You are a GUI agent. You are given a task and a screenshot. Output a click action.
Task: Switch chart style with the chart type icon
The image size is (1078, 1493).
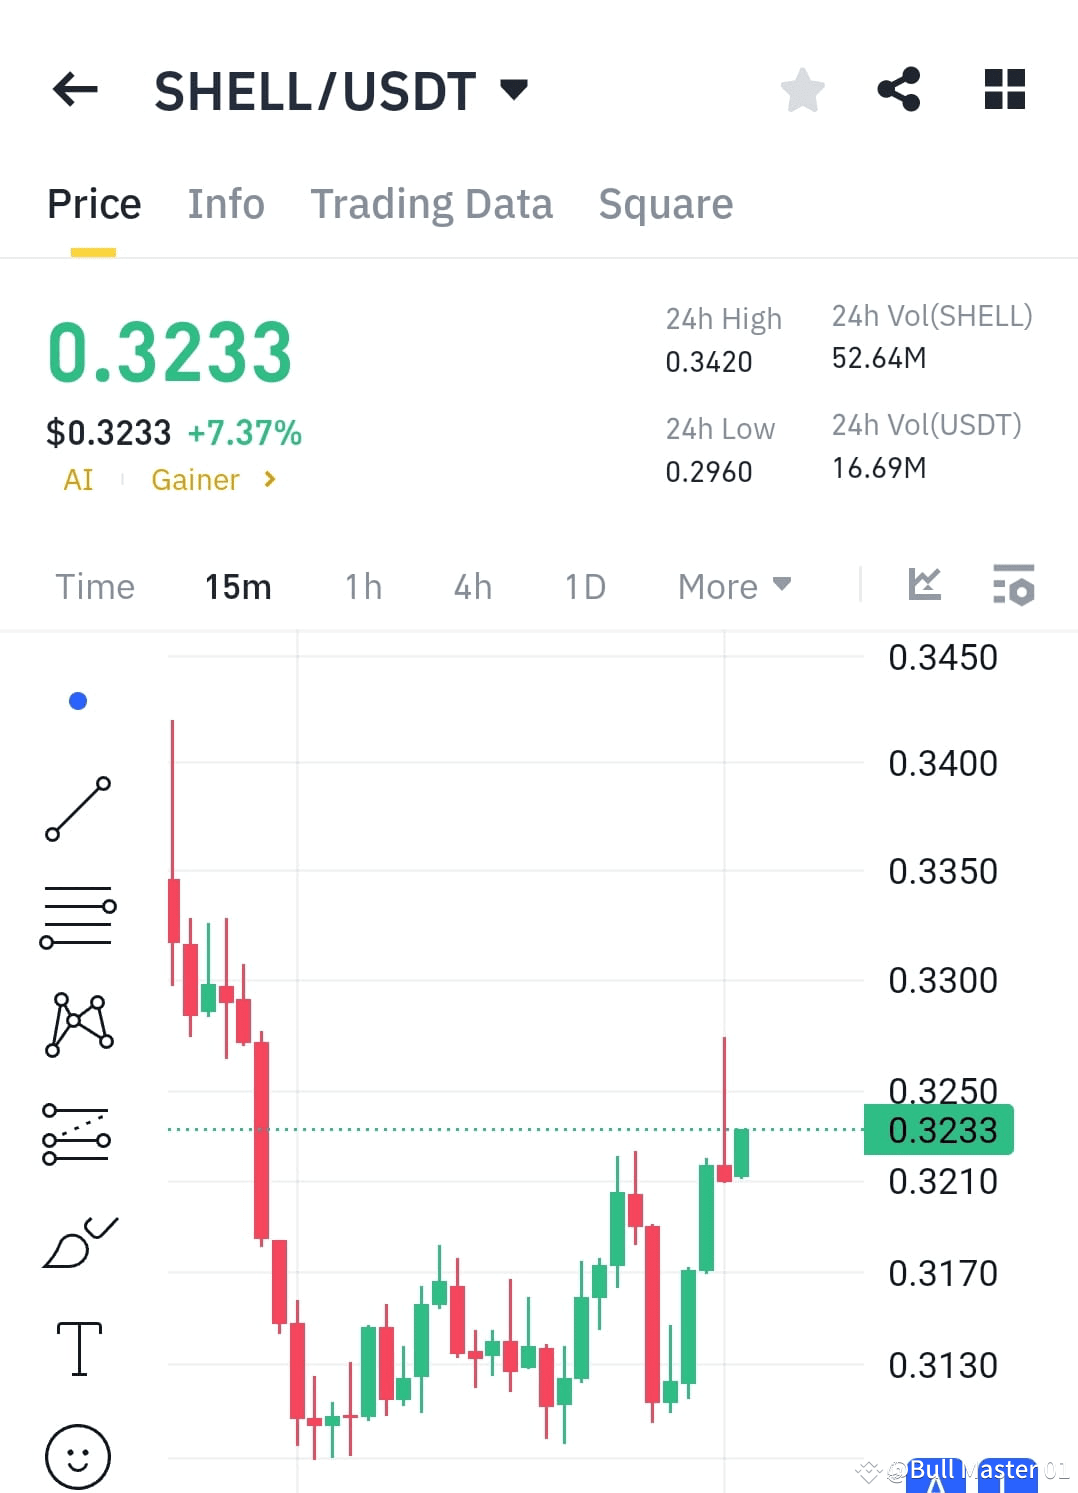click(x=924, y=585)
